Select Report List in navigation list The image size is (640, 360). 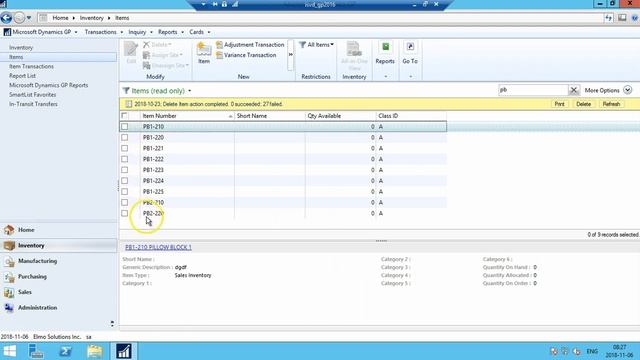point(22,76)
